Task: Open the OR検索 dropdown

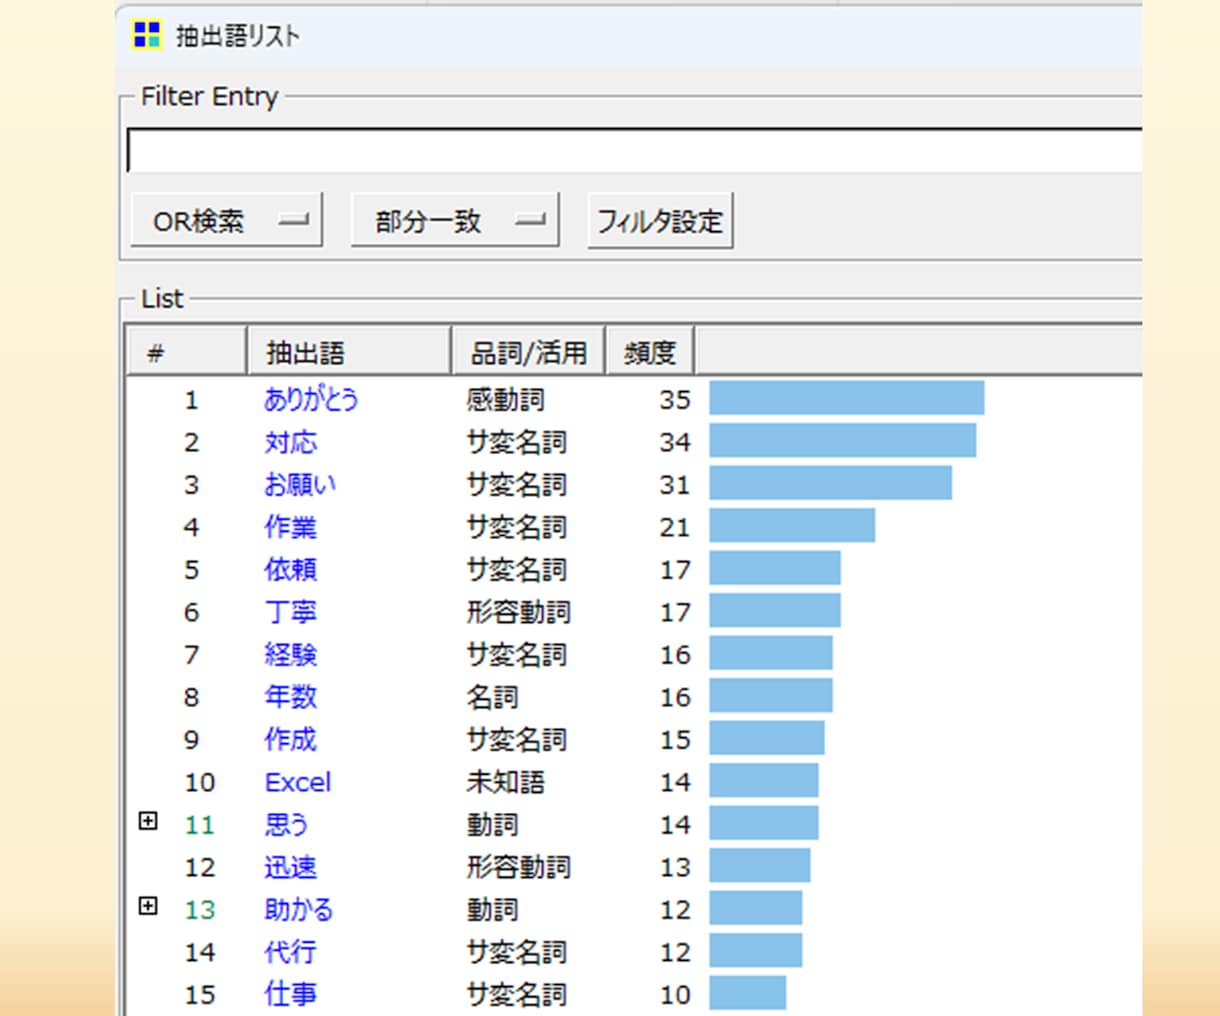Action: (227, 220)
